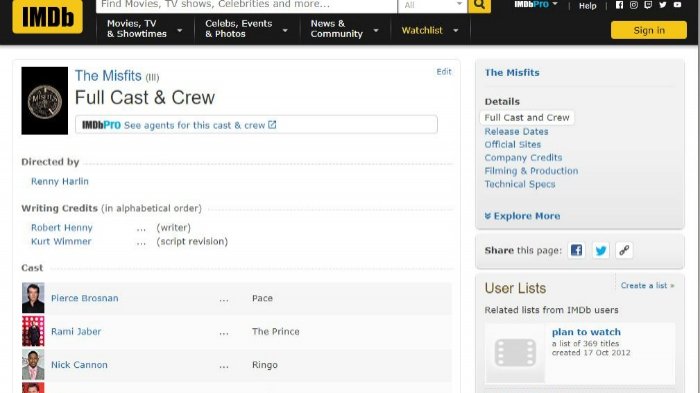Open IMDb Instagram icon in header
Viewport: 700px width, 393px height.
coord(633,5)
